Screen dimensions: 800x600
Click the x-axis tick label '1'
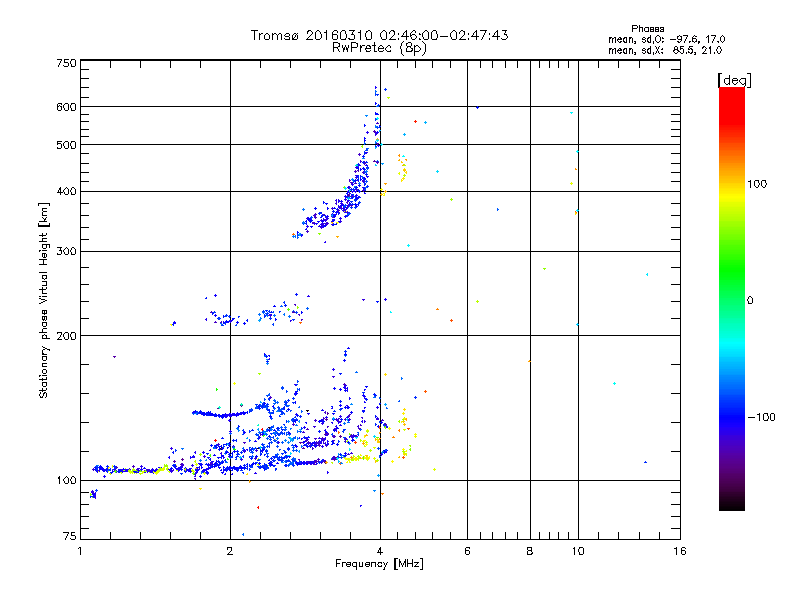point(80,551)
